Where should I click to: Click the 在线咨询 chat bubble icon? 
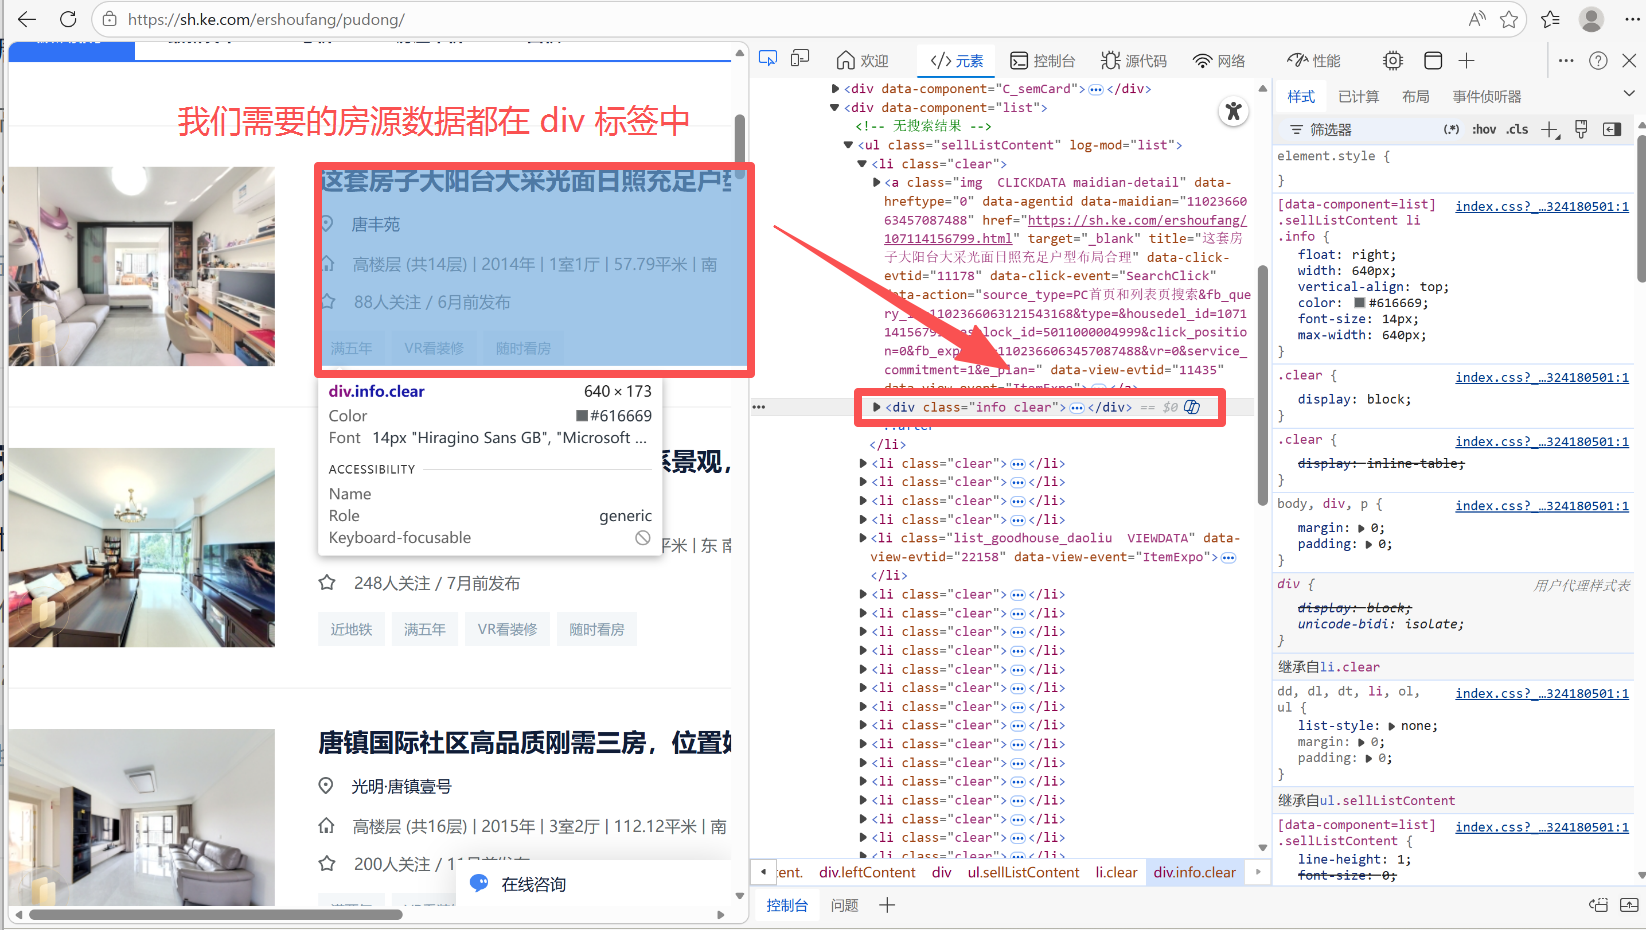(x=479, y=883)
